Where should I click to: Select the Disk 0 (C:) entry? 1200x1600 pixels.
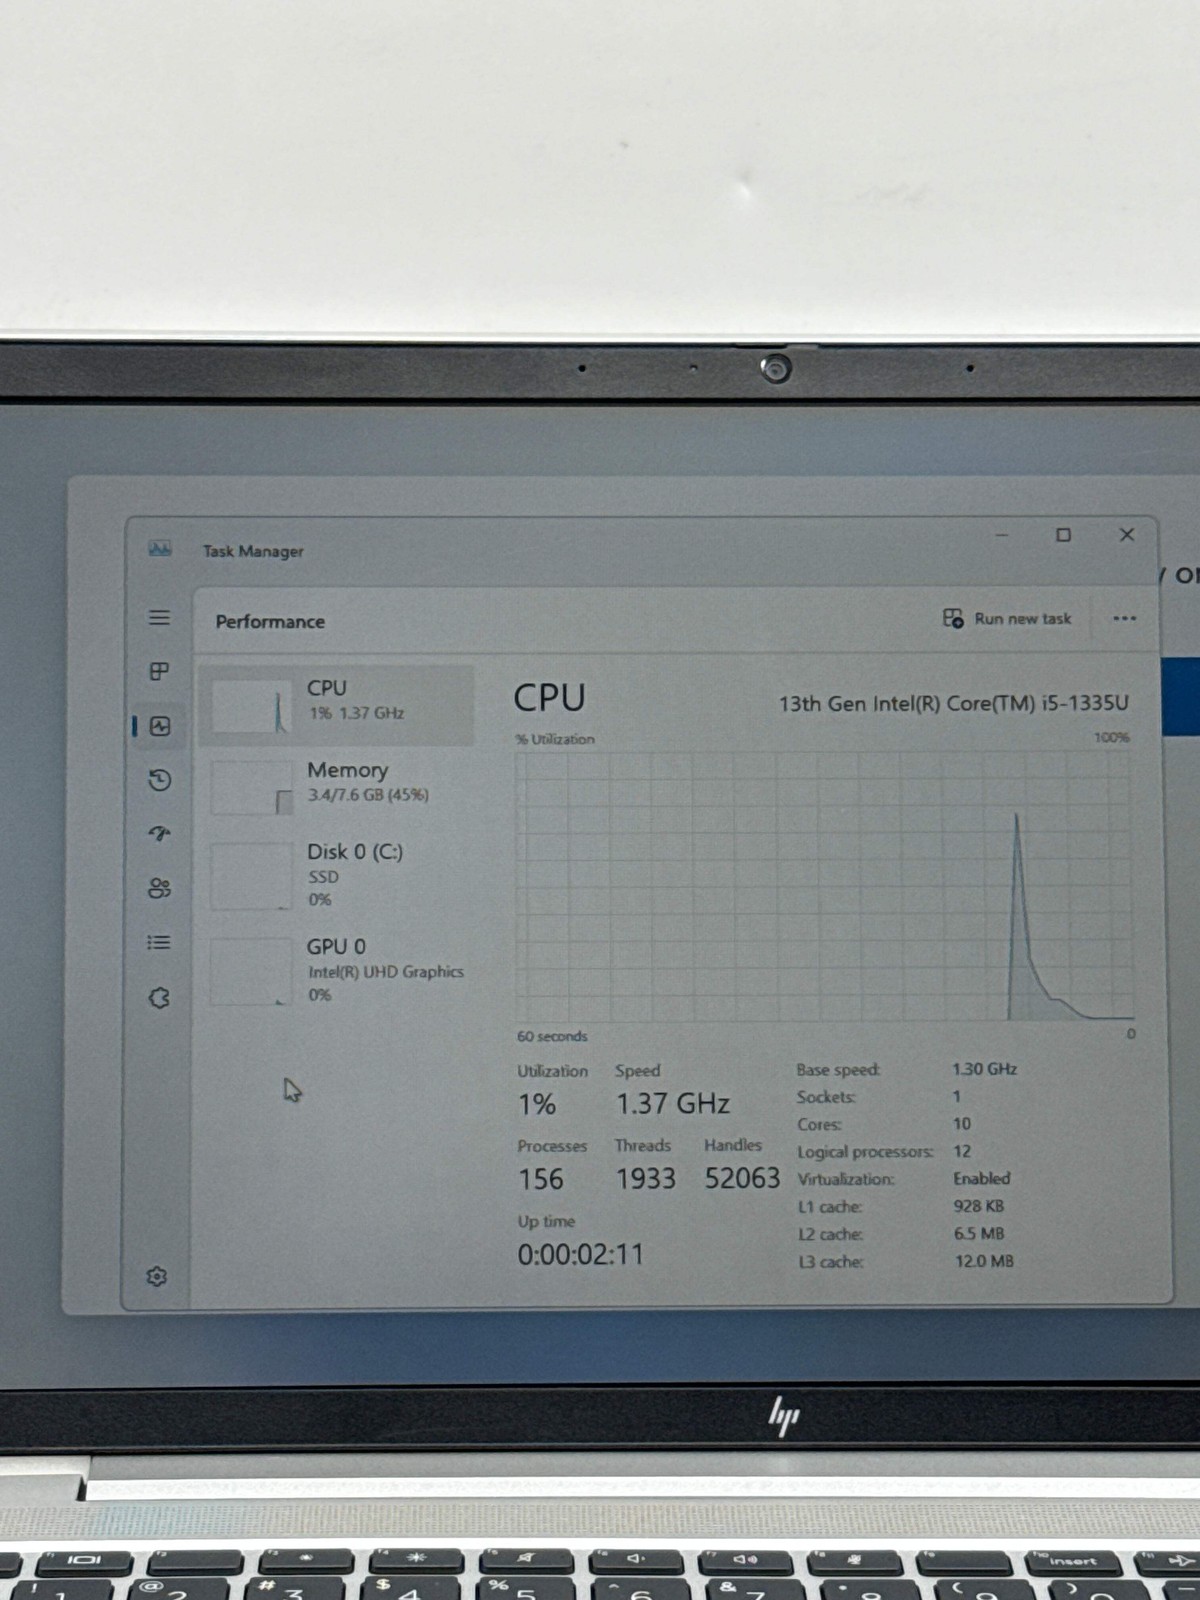pyautogui.click(x=336, y=875)
